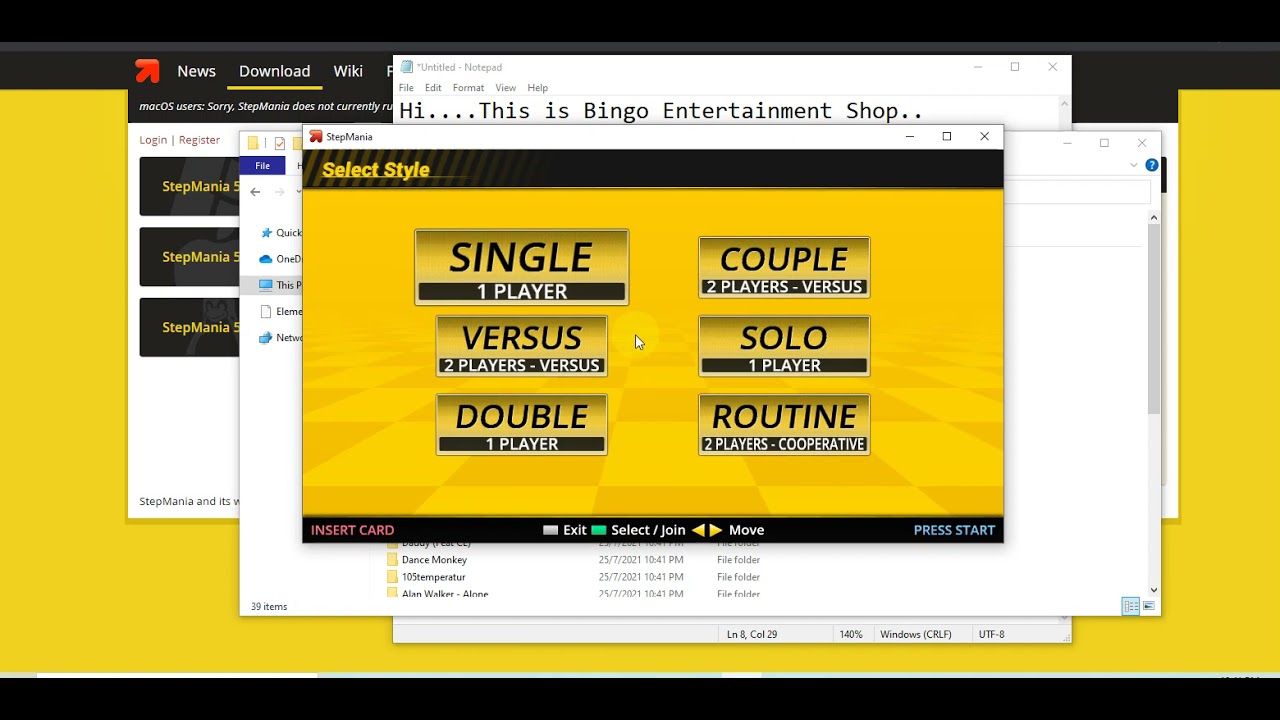Viewport: 1280px width, 720px height.
Task: Click 105temperatur folder icon
Action: pos(393,577)
